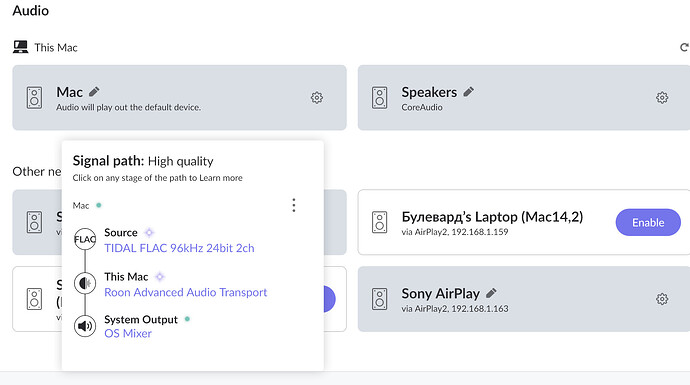Screen dimensions: 690x385
Task: Select the Sony AirPlay device card
Action: tap(524, 299)
